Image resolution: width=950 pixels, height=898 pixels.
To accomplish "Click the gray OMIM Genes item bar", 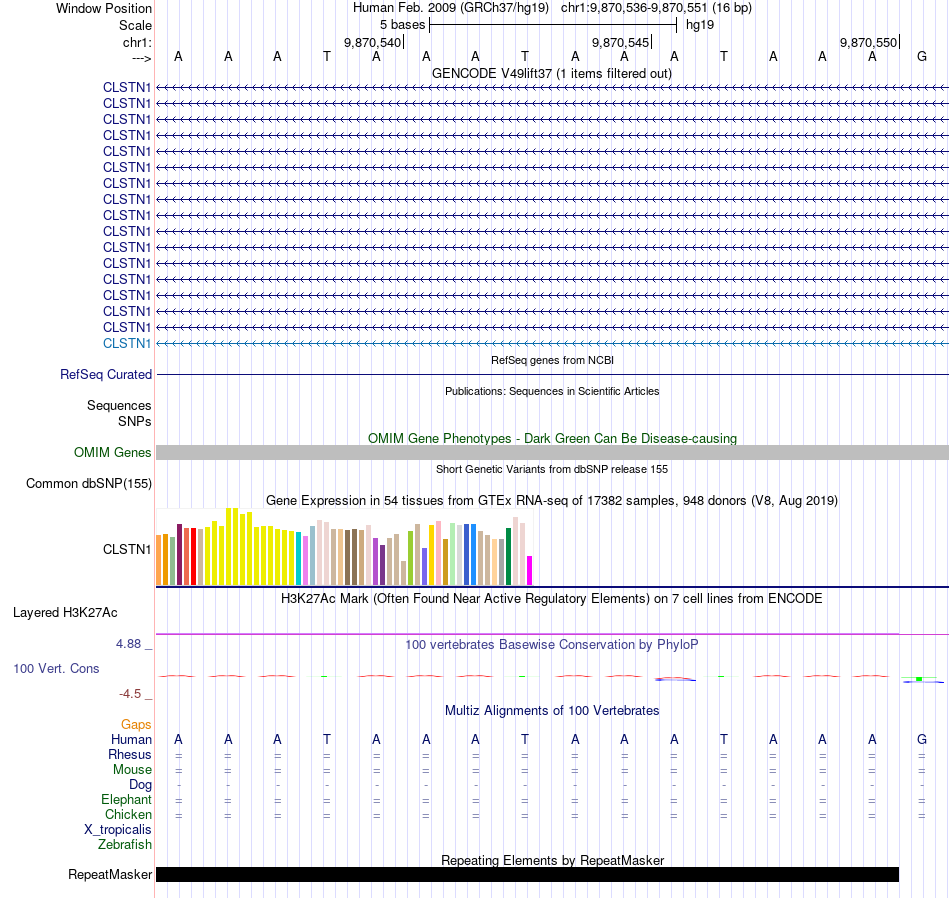I will 552,453.
